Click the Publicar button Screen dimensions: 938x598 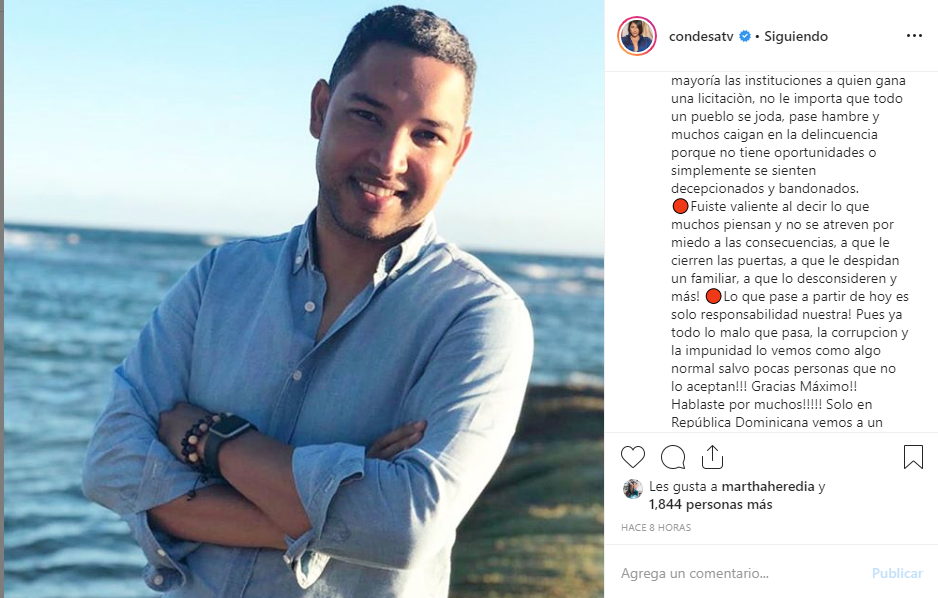[897, 573]
